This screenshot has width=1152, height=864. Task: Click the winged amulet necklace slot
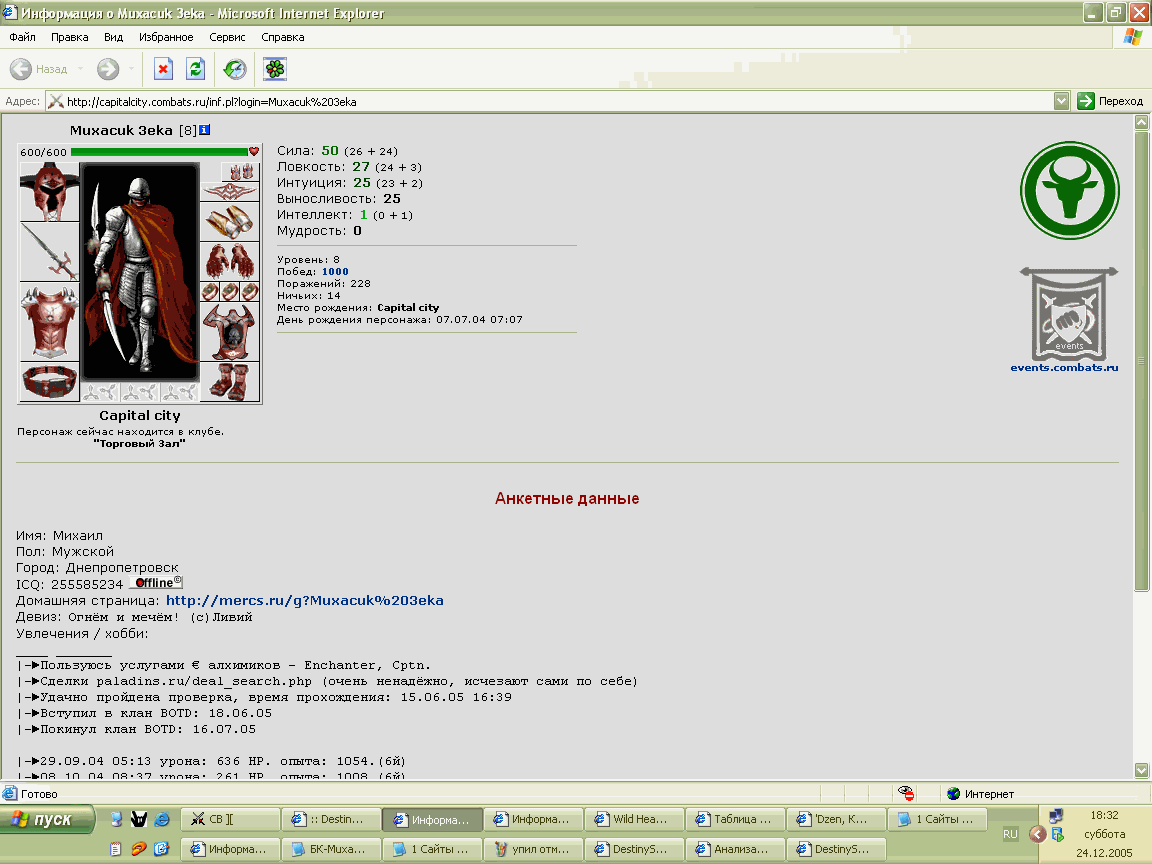(230, 192)
